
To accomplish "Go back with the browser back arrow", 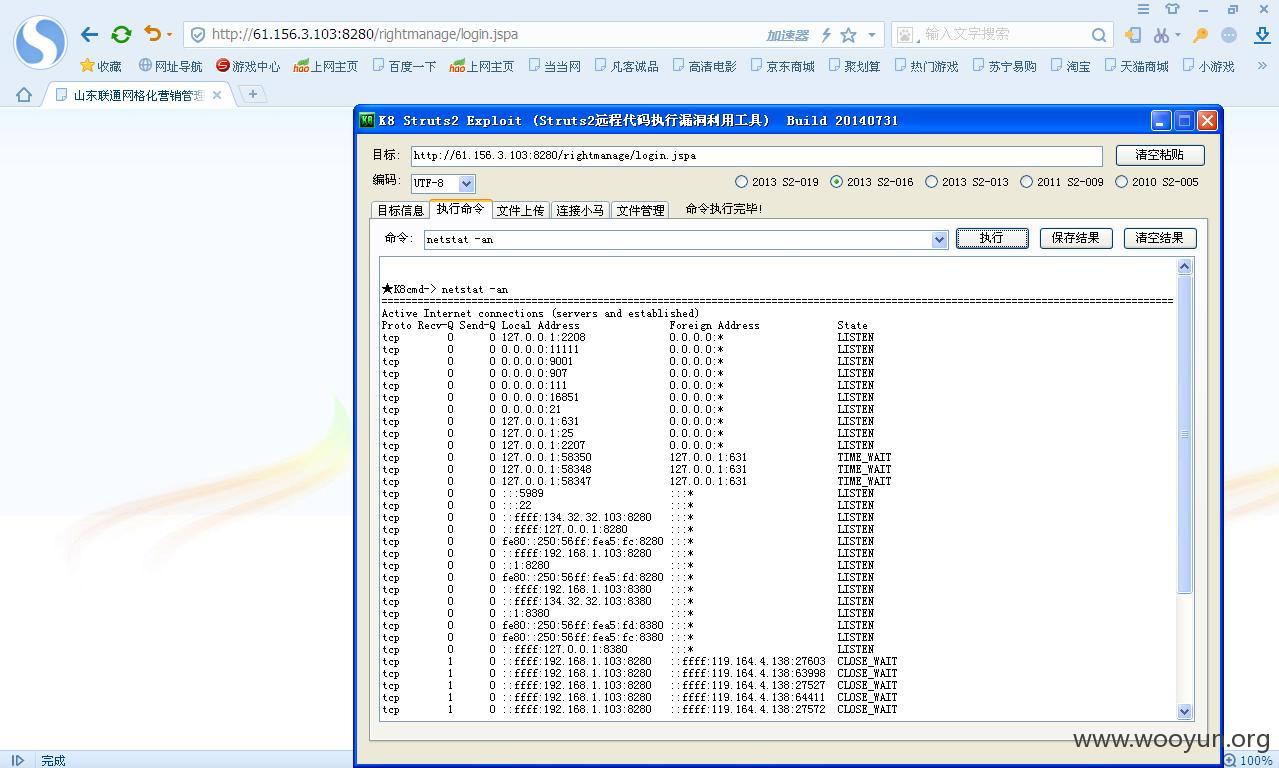I will pyautogui.click(x=89, y=34).
